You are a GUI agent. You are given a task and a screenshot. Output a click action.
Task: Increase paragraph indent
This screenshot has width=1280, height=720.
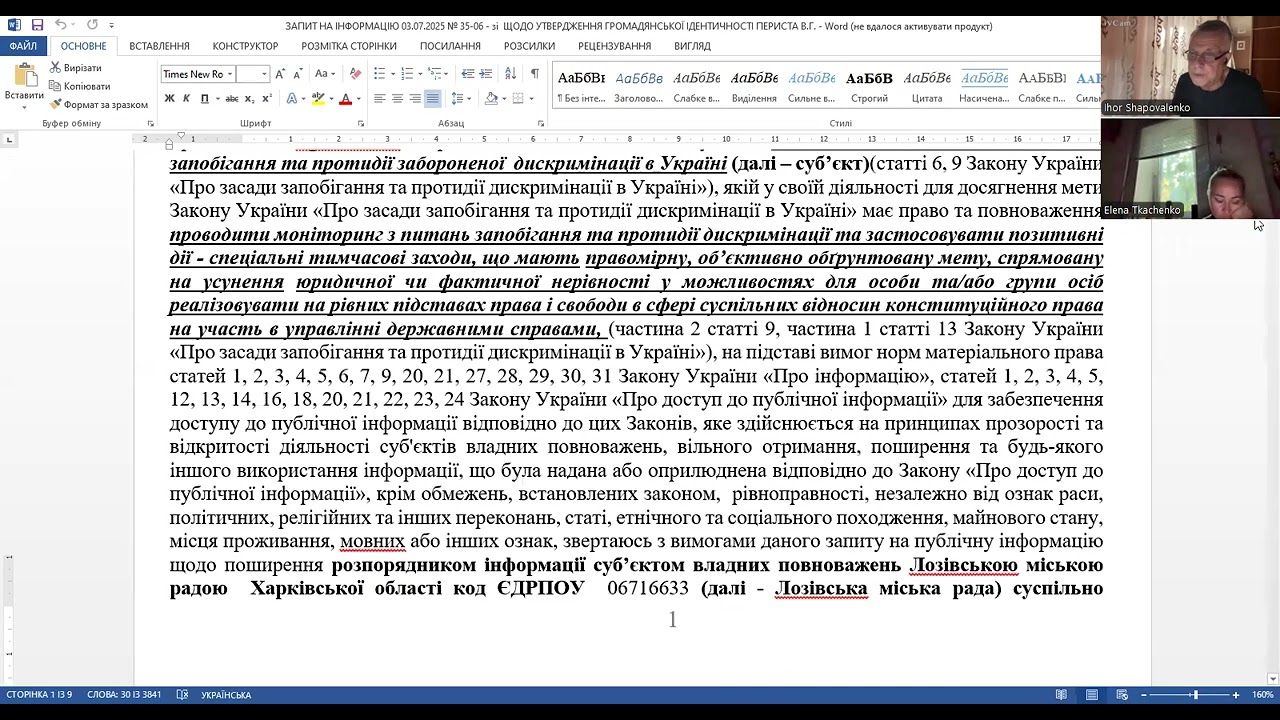point(485,74)
